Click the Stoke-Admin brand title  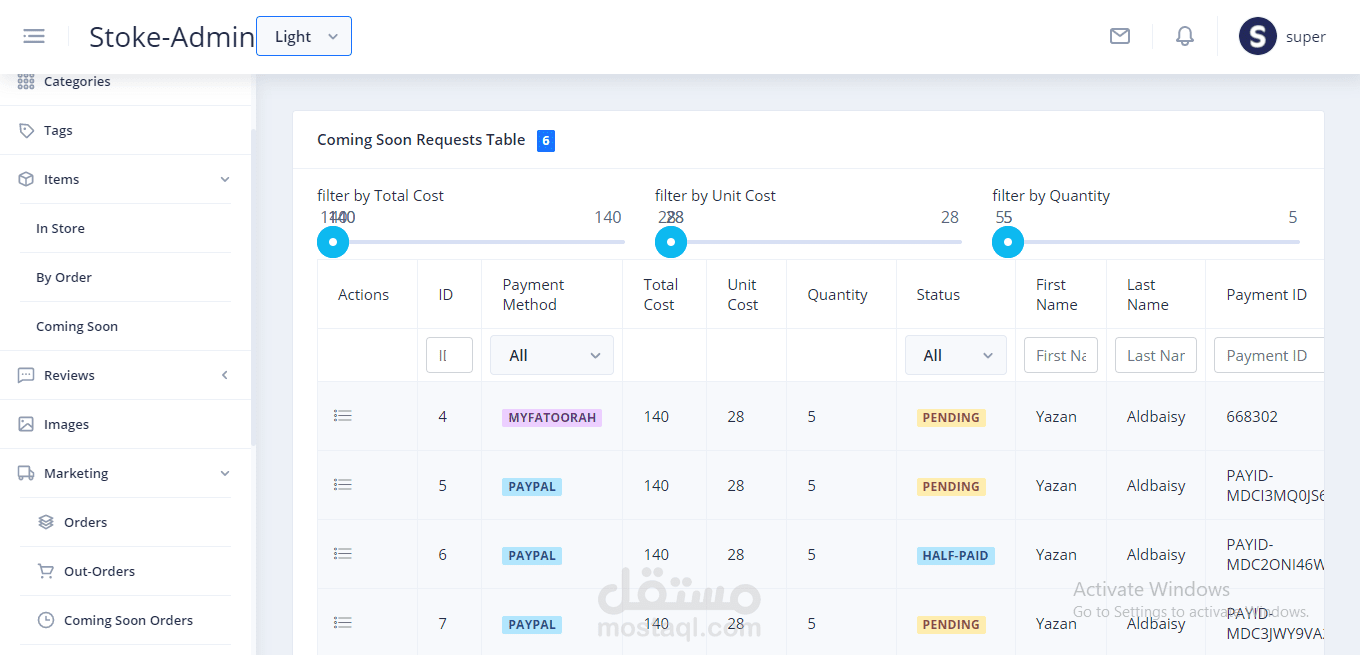(x=172, y=37)
